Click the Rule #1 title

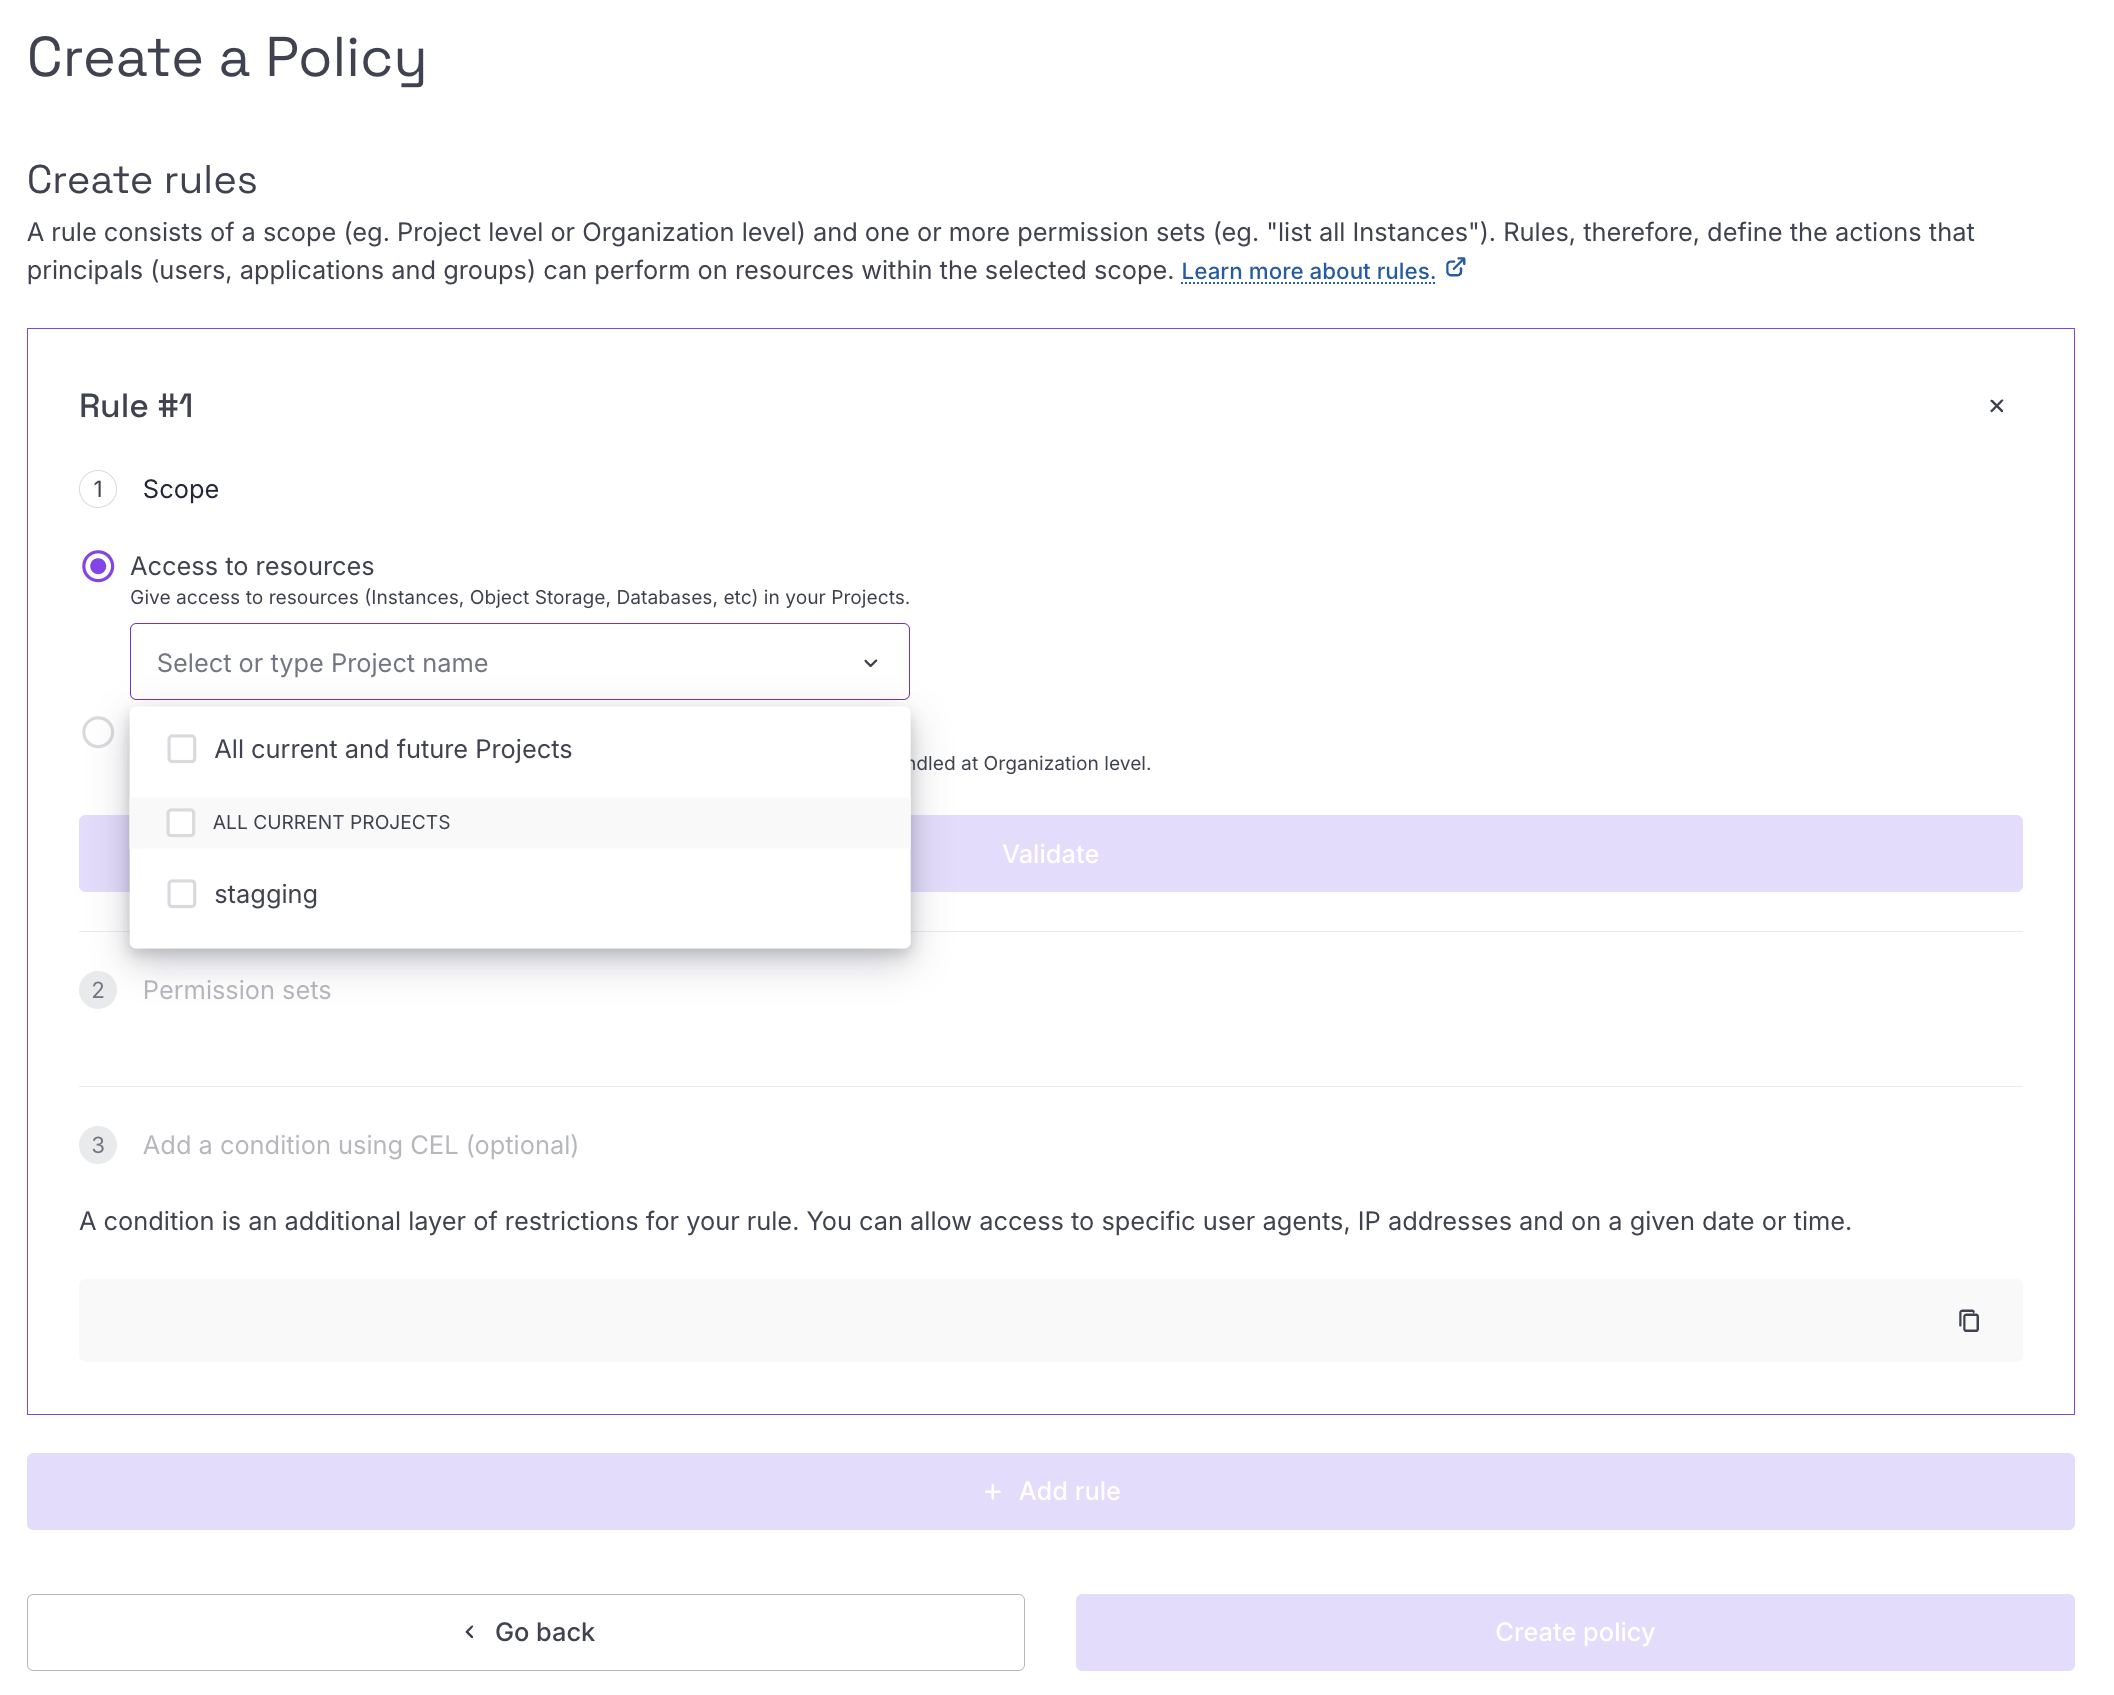(136, 406)
